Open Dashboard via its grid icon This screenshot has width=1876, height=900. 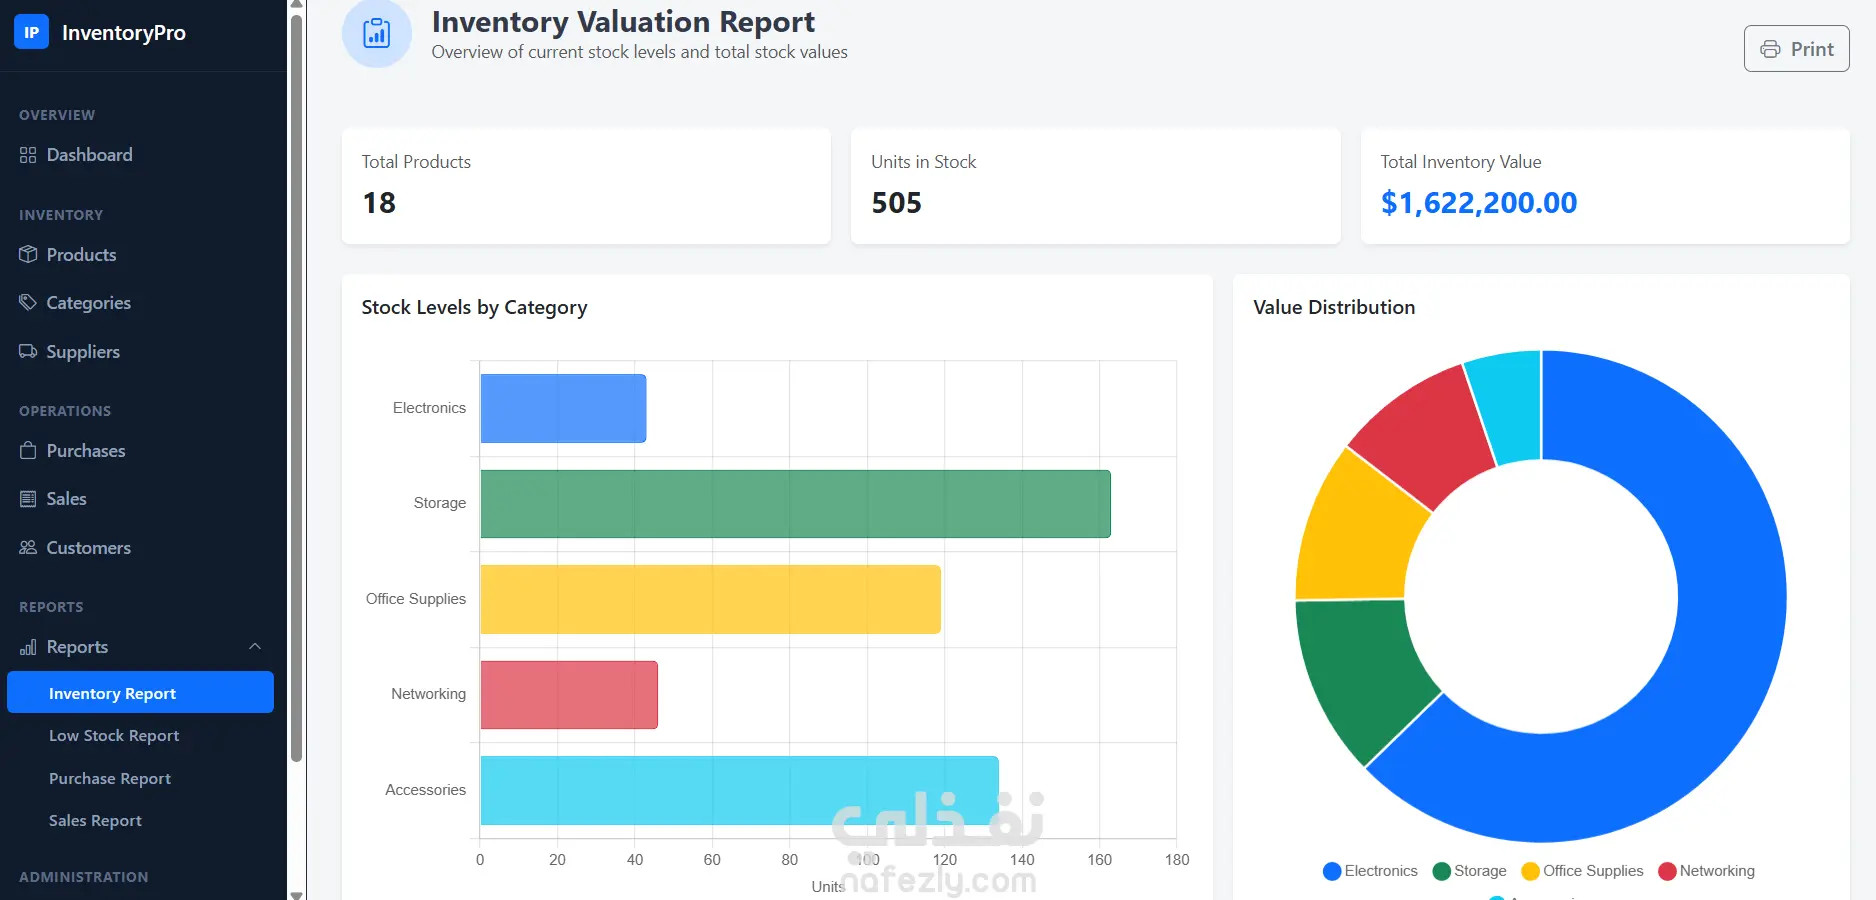point(28,155)
